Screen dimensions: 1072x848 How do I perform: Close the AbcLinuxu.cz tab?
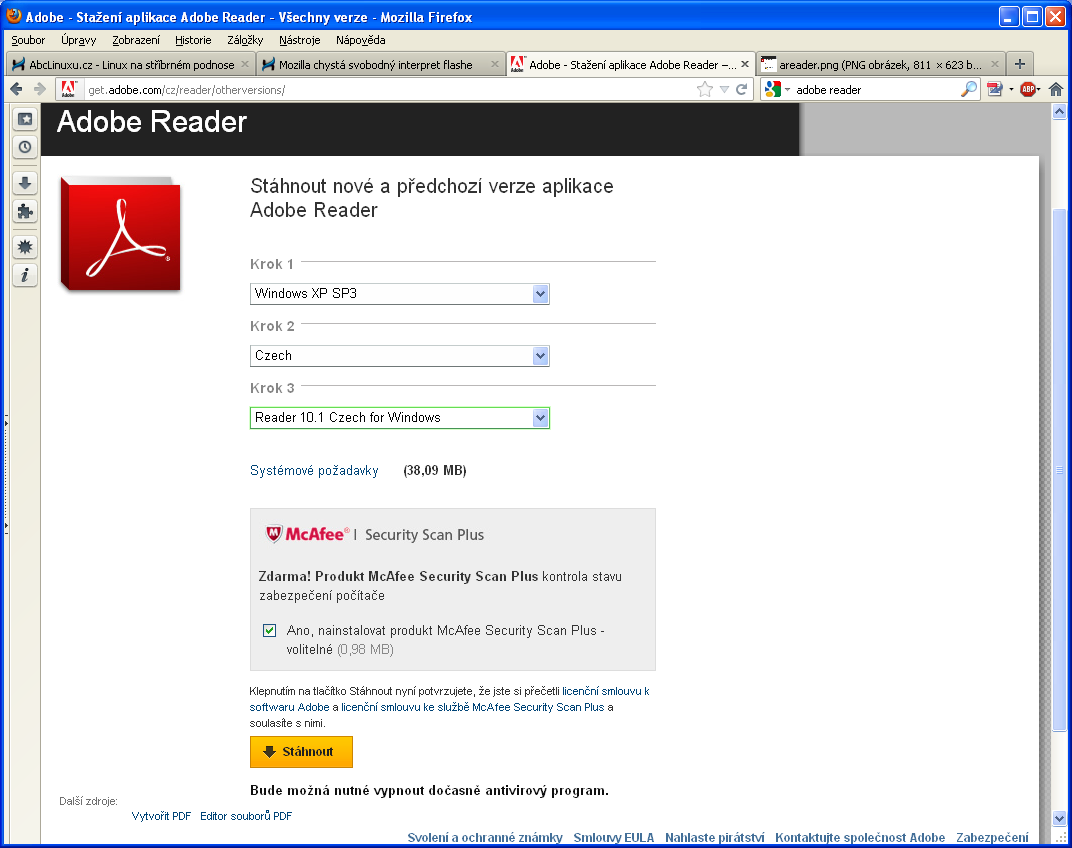(245, 64)
